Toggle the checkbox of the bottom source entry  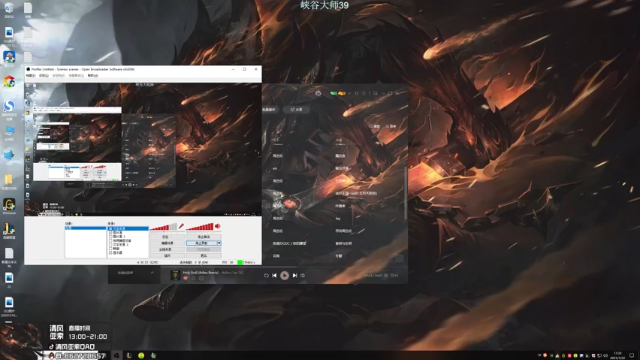111,253
